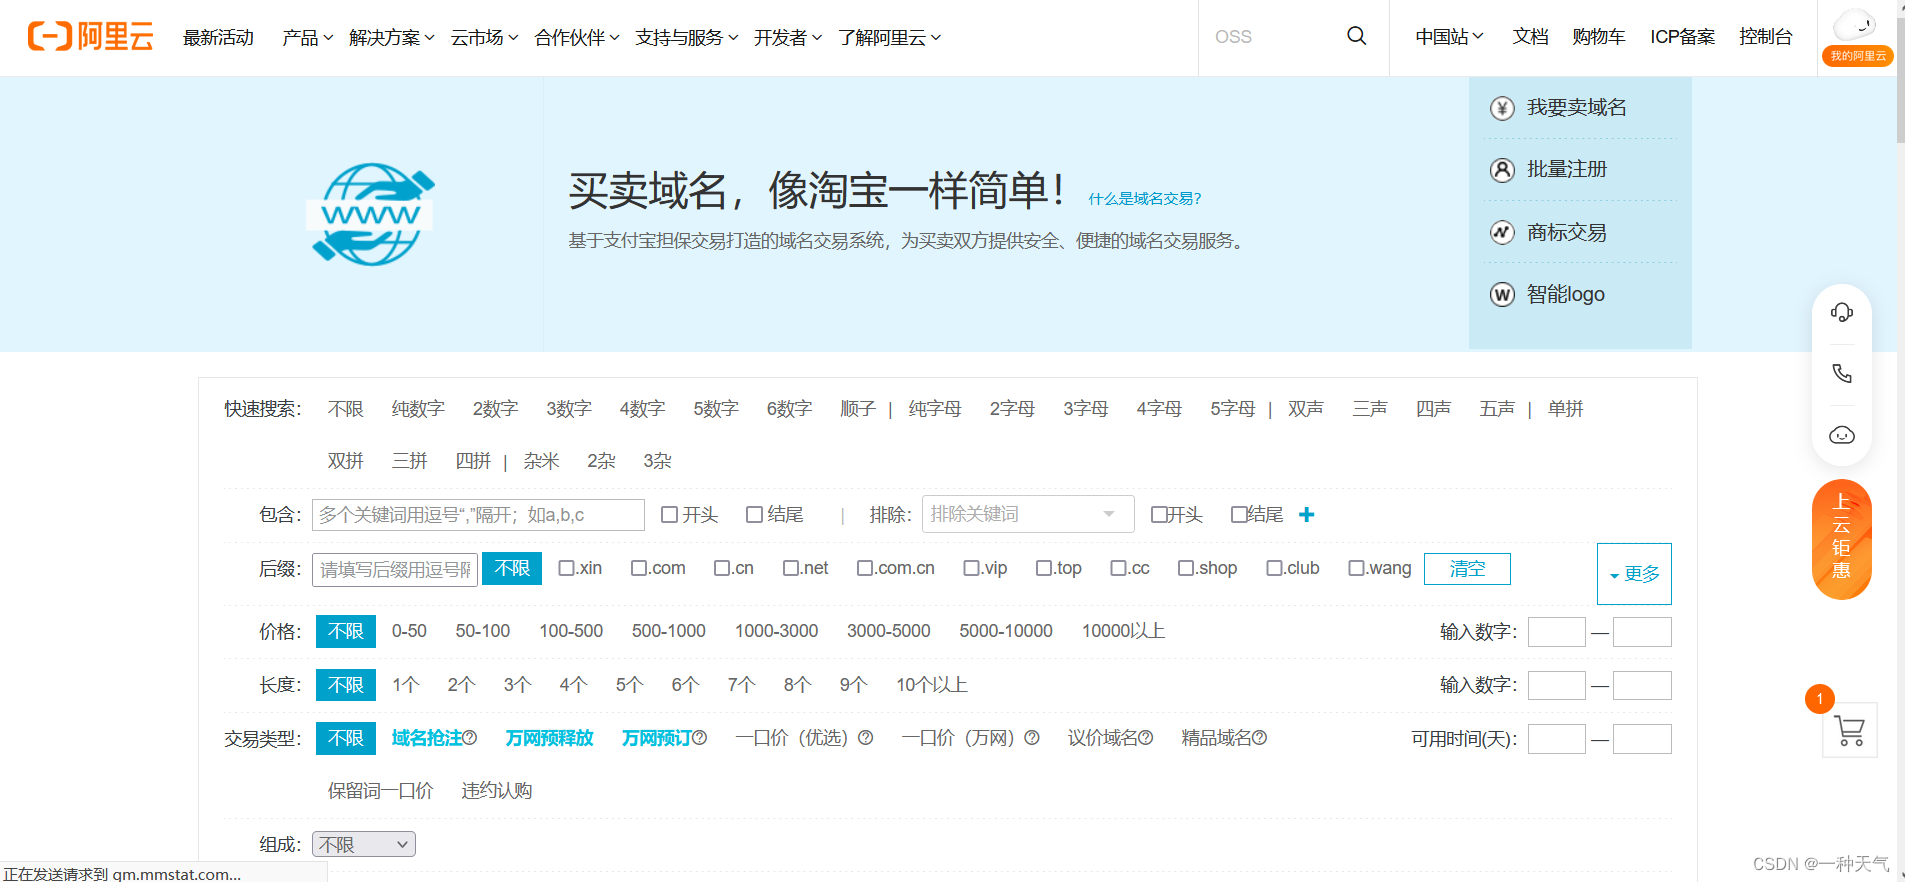
Task: Check the .net suffix box
Action: [x=791, y=568]
